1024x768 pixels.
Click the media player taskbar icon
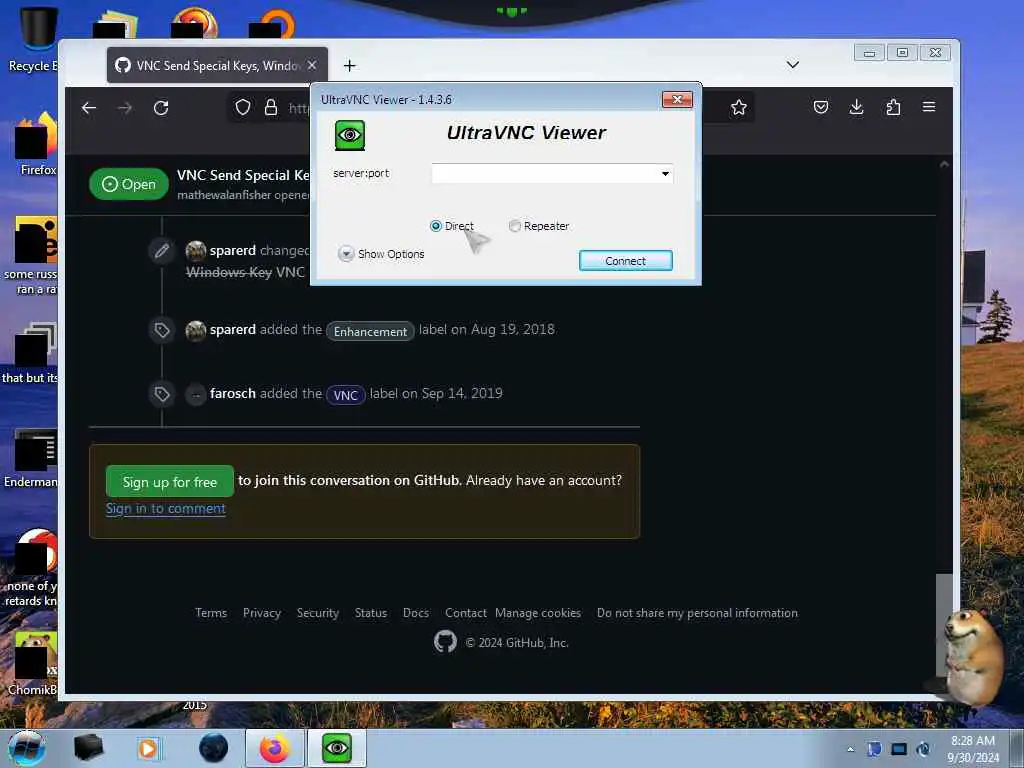148,748
